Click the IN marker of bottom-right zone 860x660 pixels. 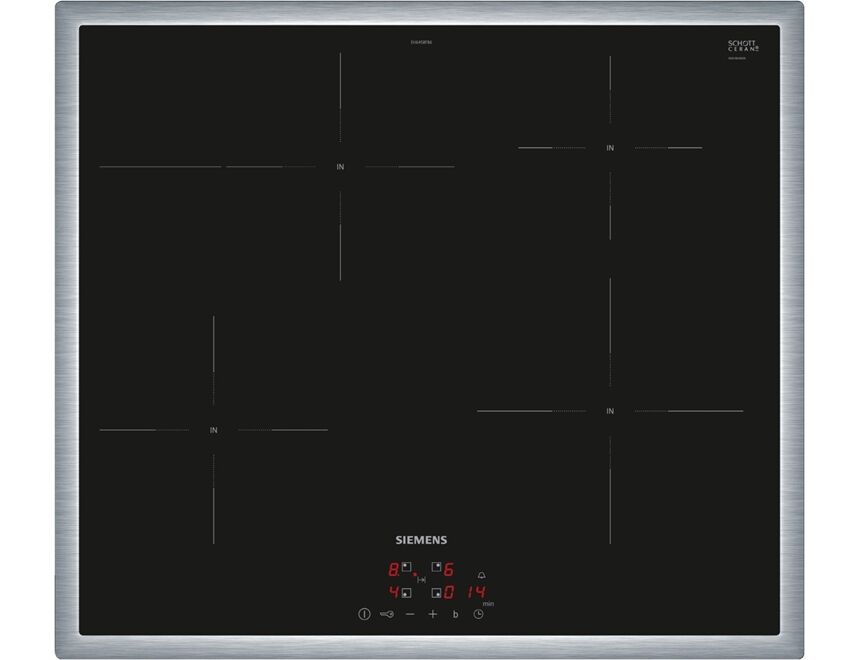click(610, 411)
